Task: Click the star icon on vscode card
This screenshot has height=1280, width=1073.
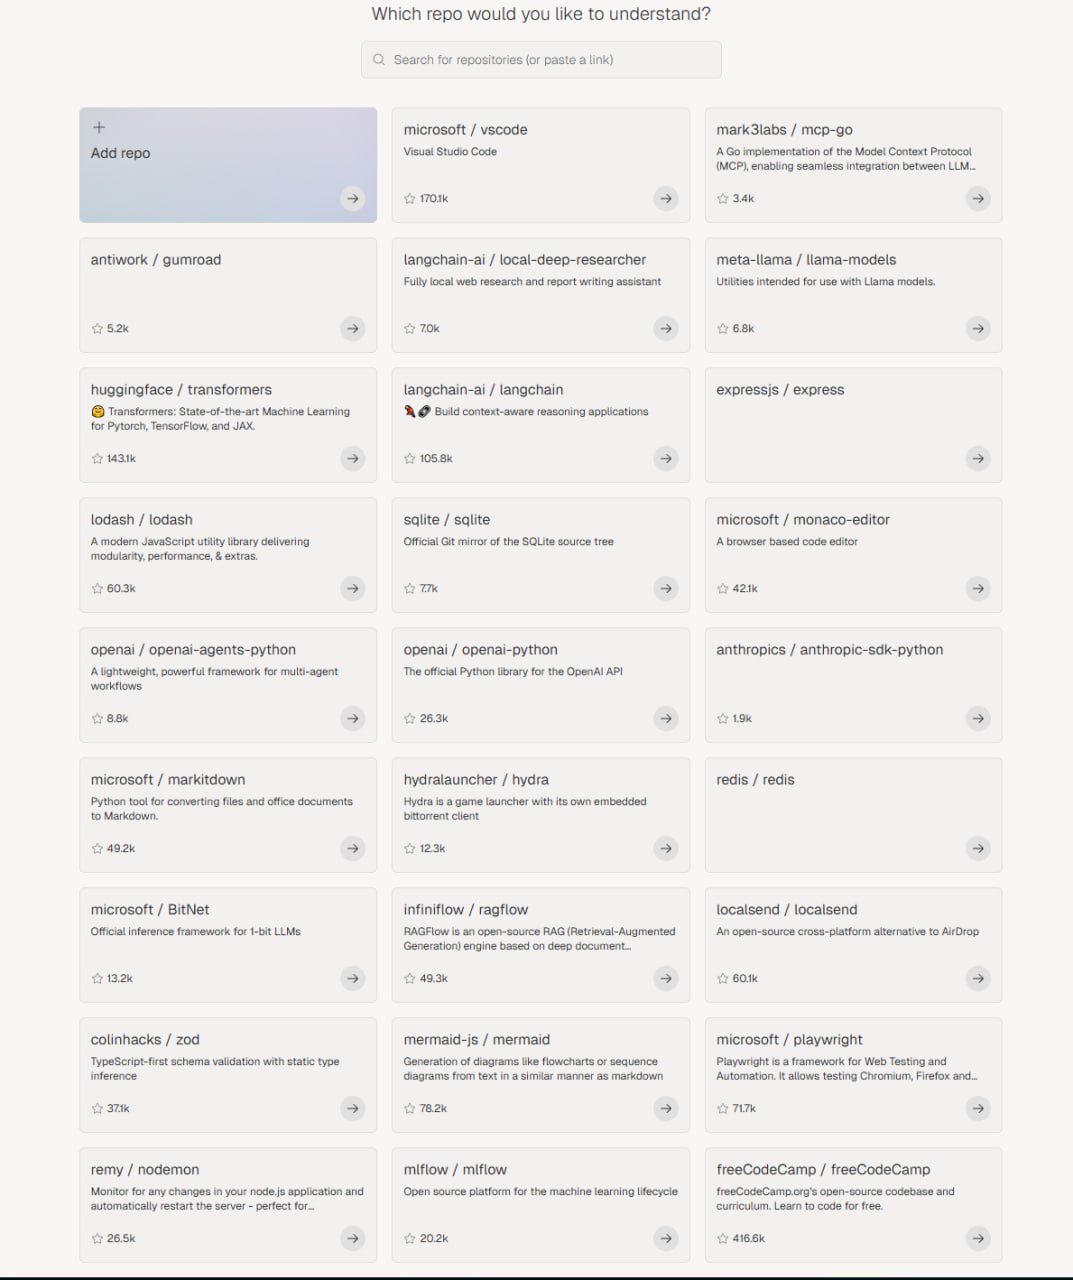Action: point(410,199)
